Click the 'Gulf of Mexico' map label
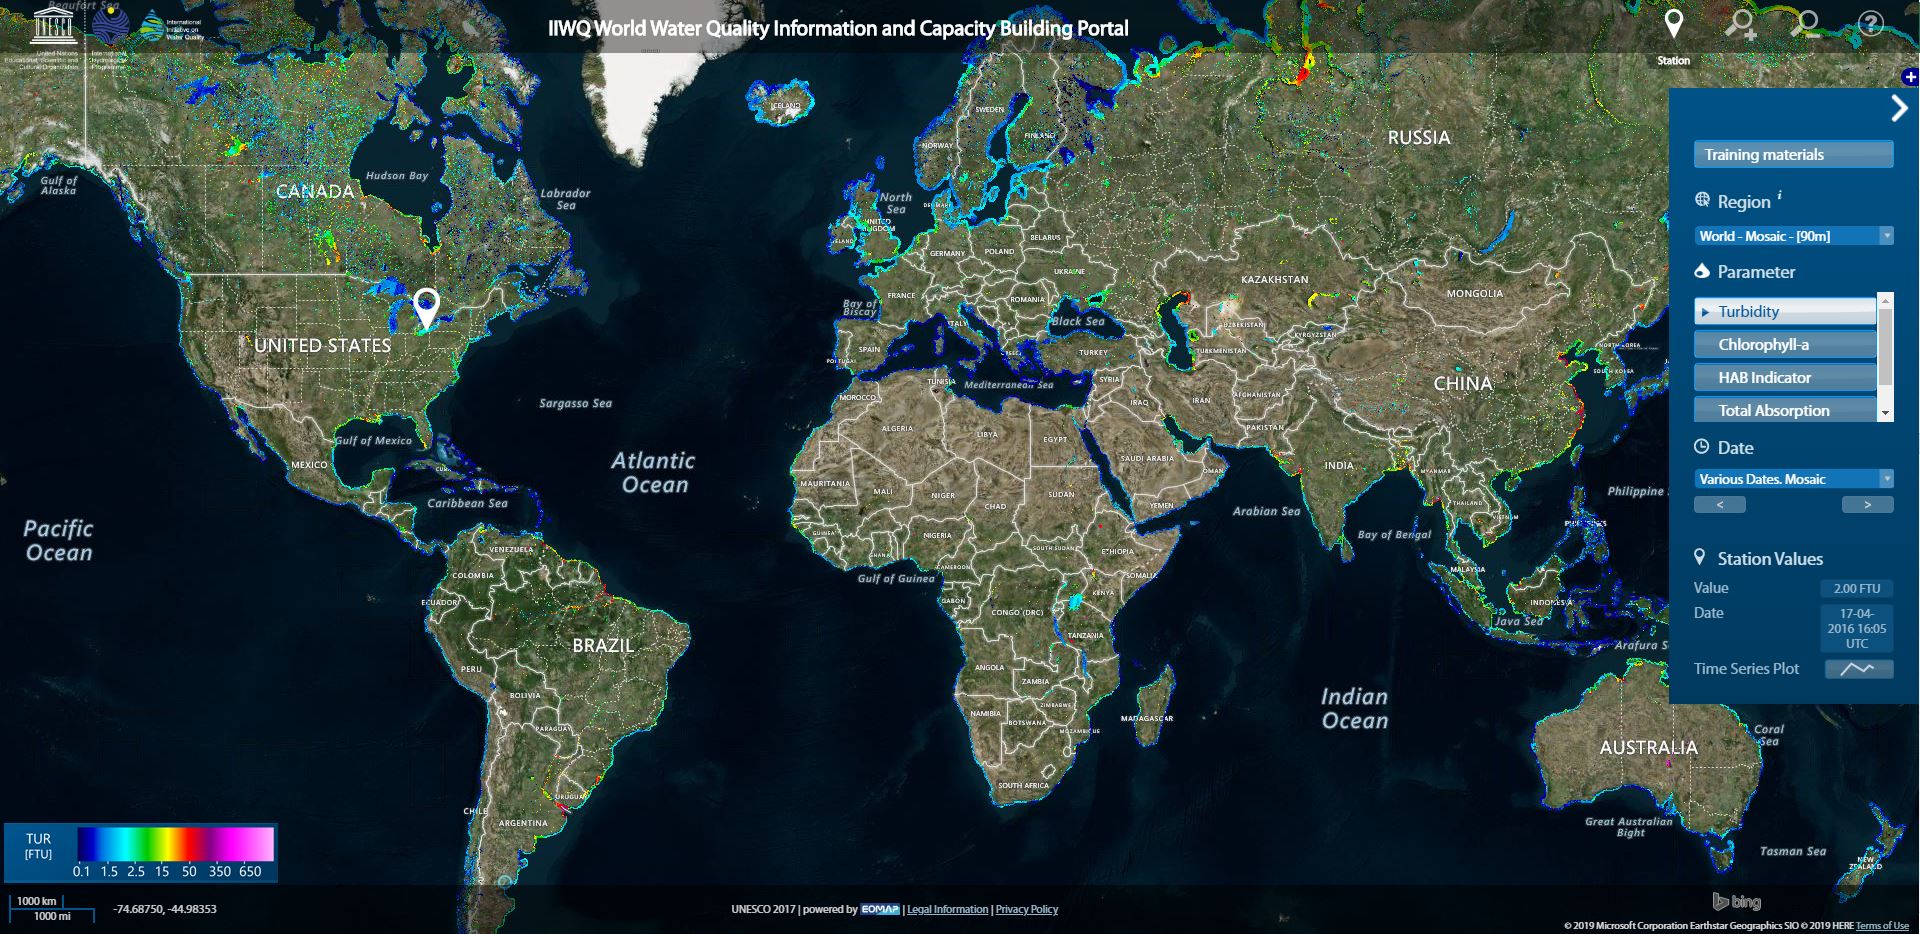The image size is (1920, 934). [x=373, y=440]
